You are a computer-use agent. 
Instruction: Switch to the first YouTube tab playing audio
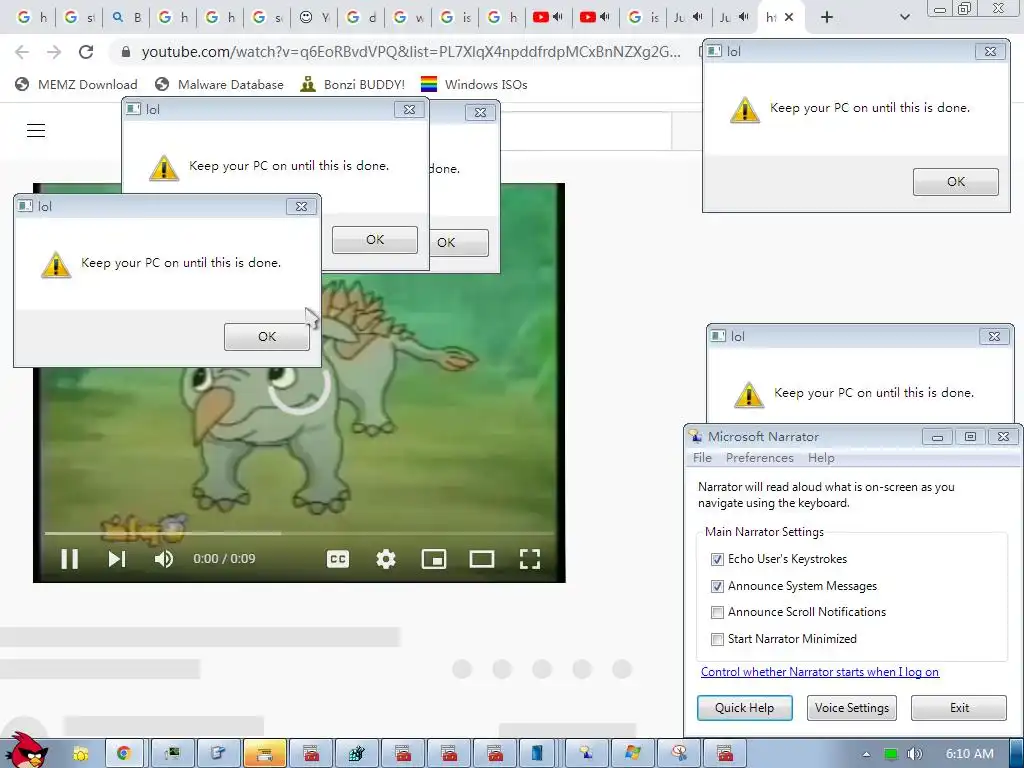click(x=548, y=18)
